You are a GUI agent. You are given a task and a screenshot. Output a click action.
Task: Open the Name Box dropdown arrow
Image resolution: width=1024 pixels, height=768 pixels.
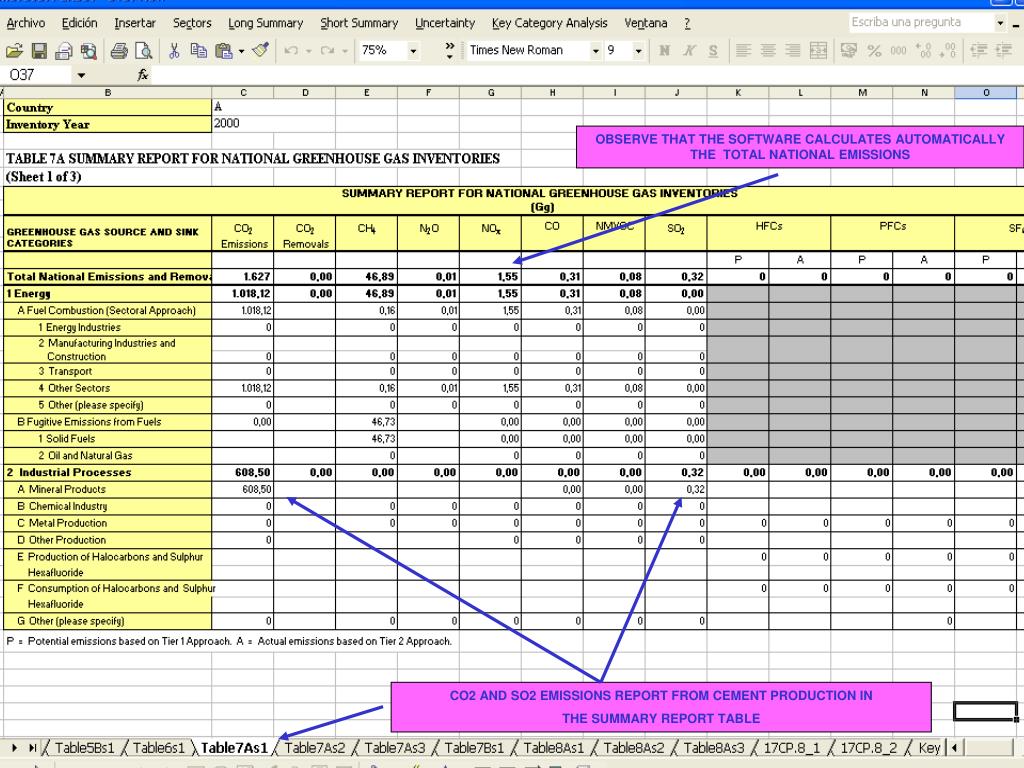coord(81,75)
